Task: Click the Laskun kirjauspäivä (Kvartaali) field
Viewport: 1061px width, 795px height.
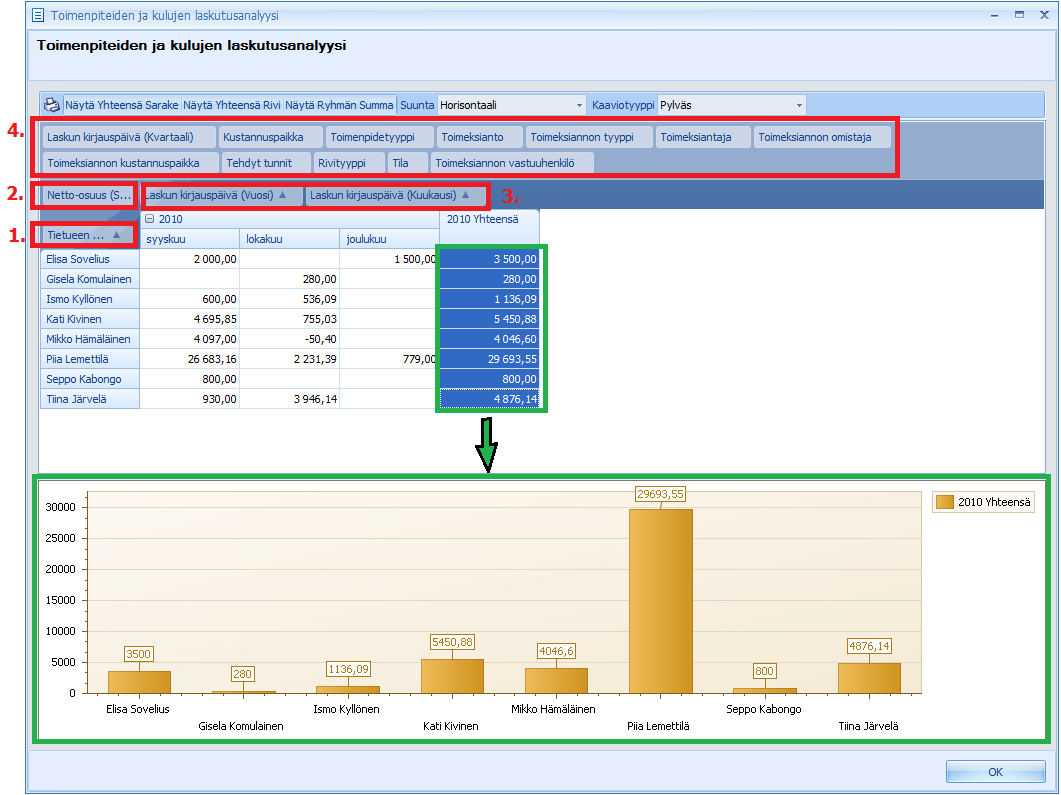Action: click(x=129, y=137)
